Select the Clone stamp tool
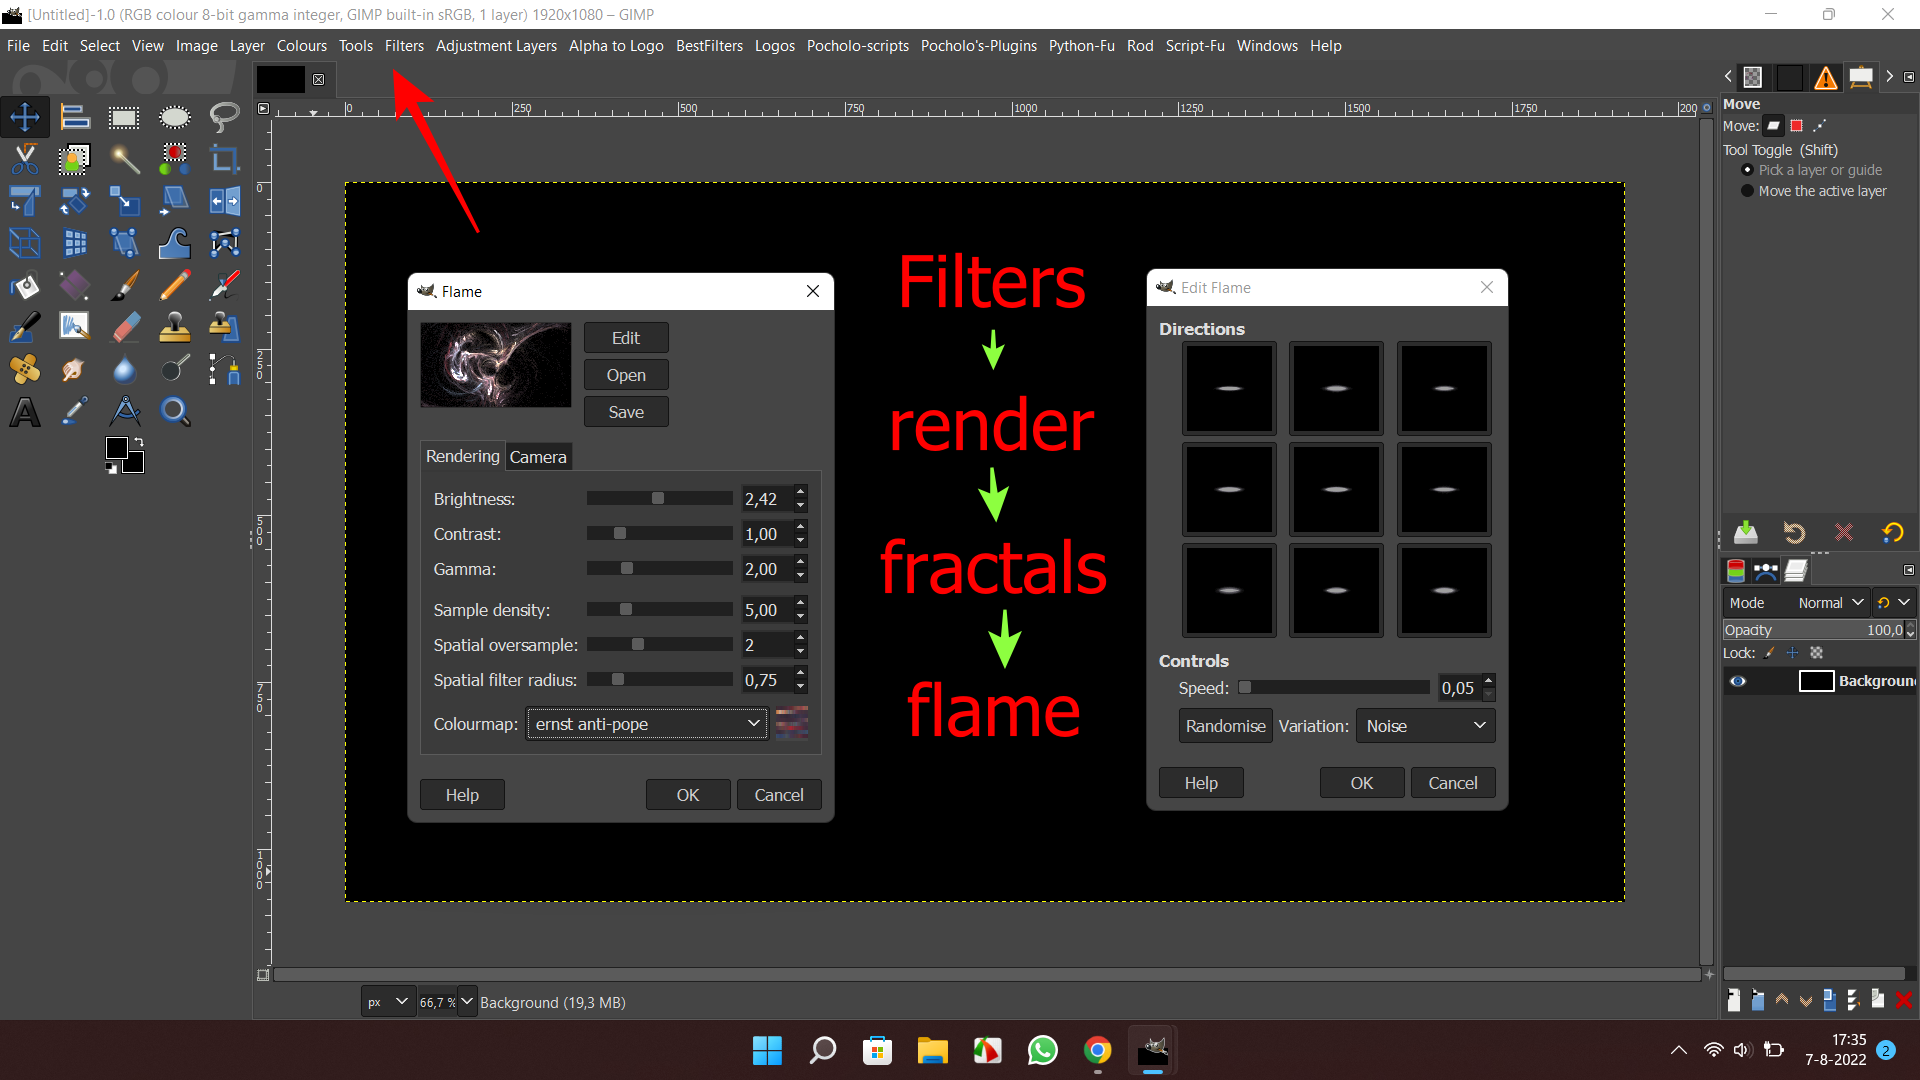The image size is (1920, 1080). [x=175, y=327]
